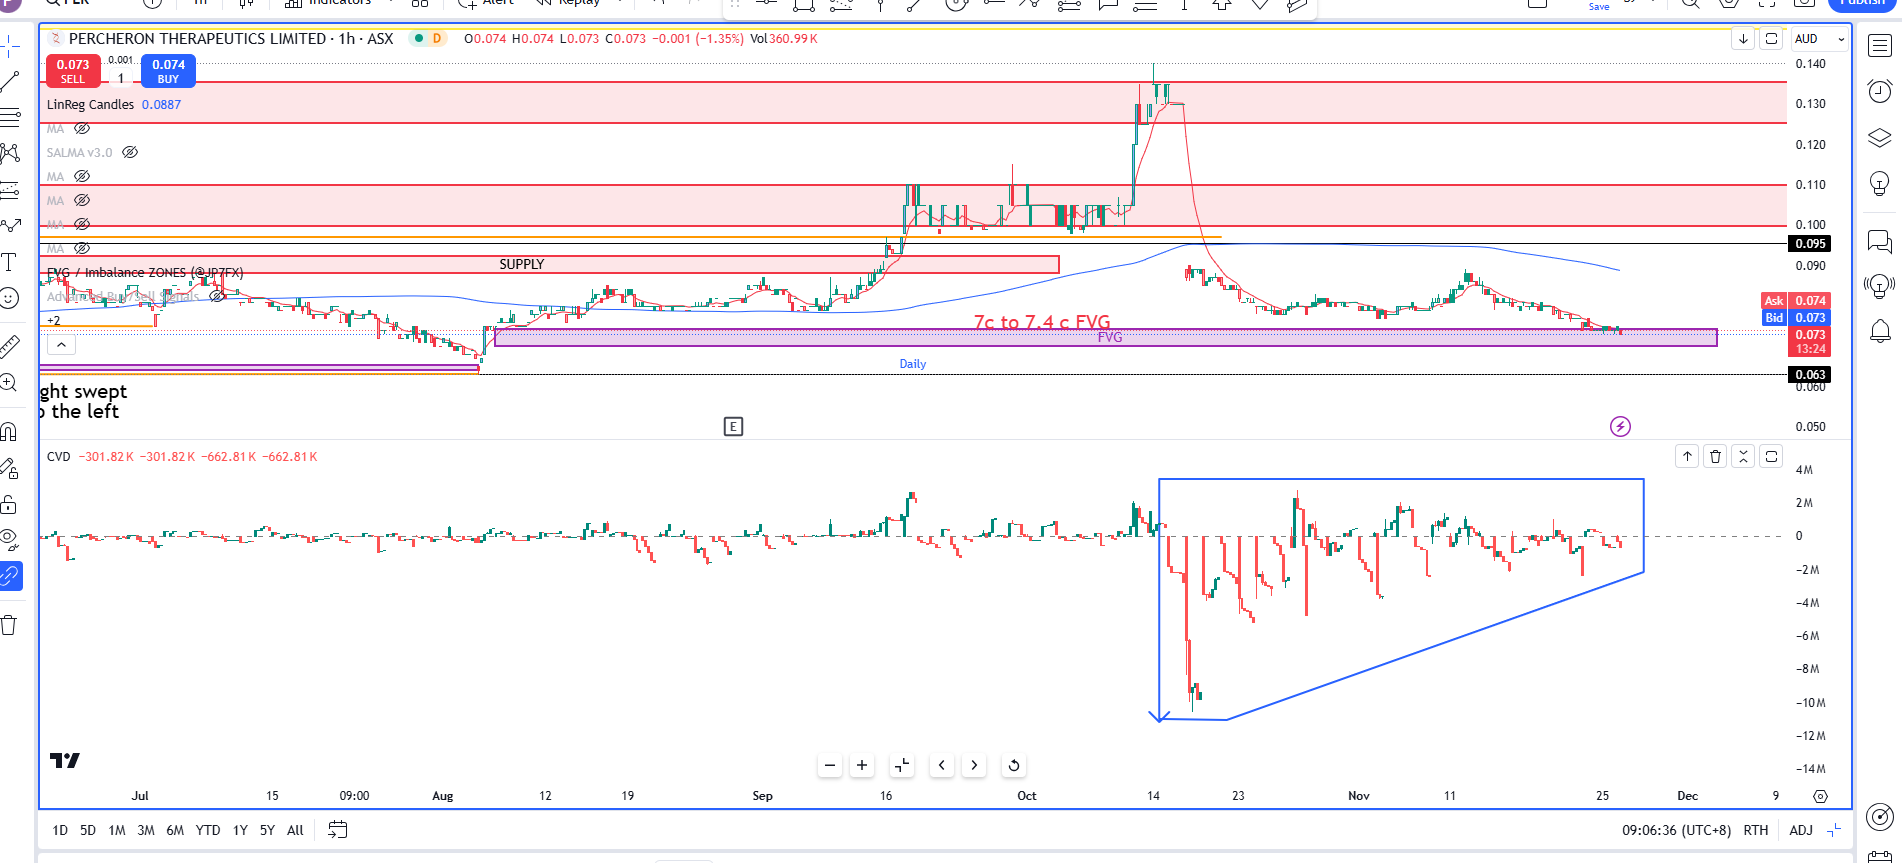The height and width of the screenshot is (863, 1902).
Task: Select the trend line drawing tool
Action: click(9, 82)
